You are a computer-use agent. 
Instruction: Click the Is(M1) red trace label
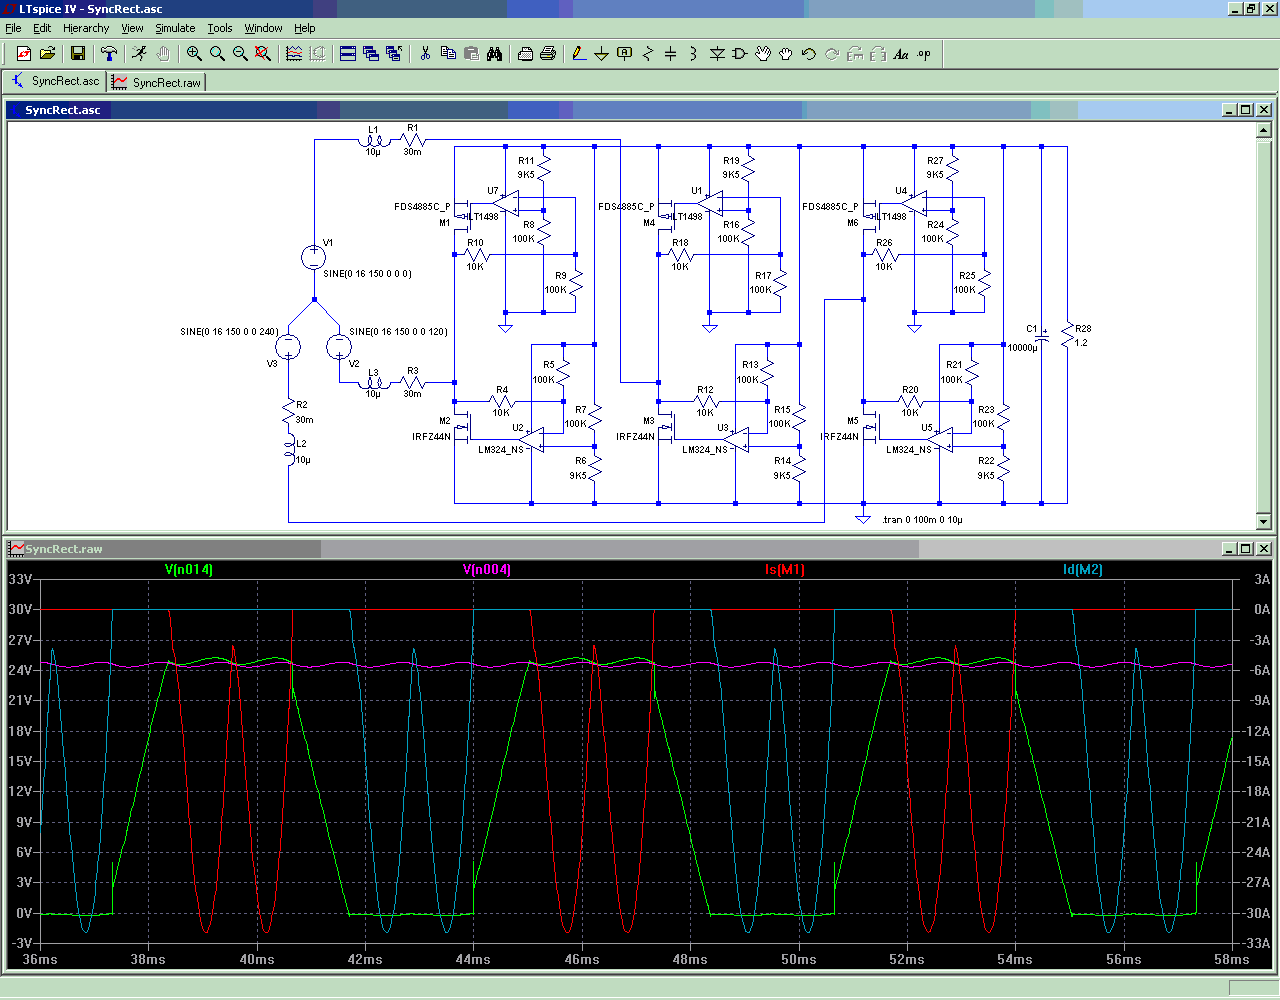coord(784,569)
